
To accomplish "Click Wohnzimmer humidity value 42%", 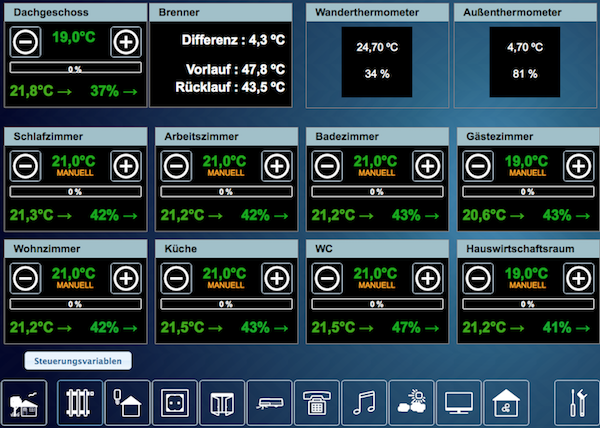I will (x=104, y=328).
